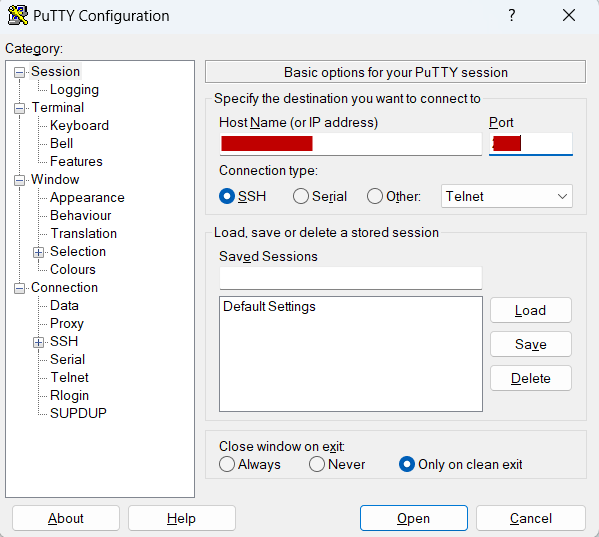Click the Load button

tap(531, 311)
